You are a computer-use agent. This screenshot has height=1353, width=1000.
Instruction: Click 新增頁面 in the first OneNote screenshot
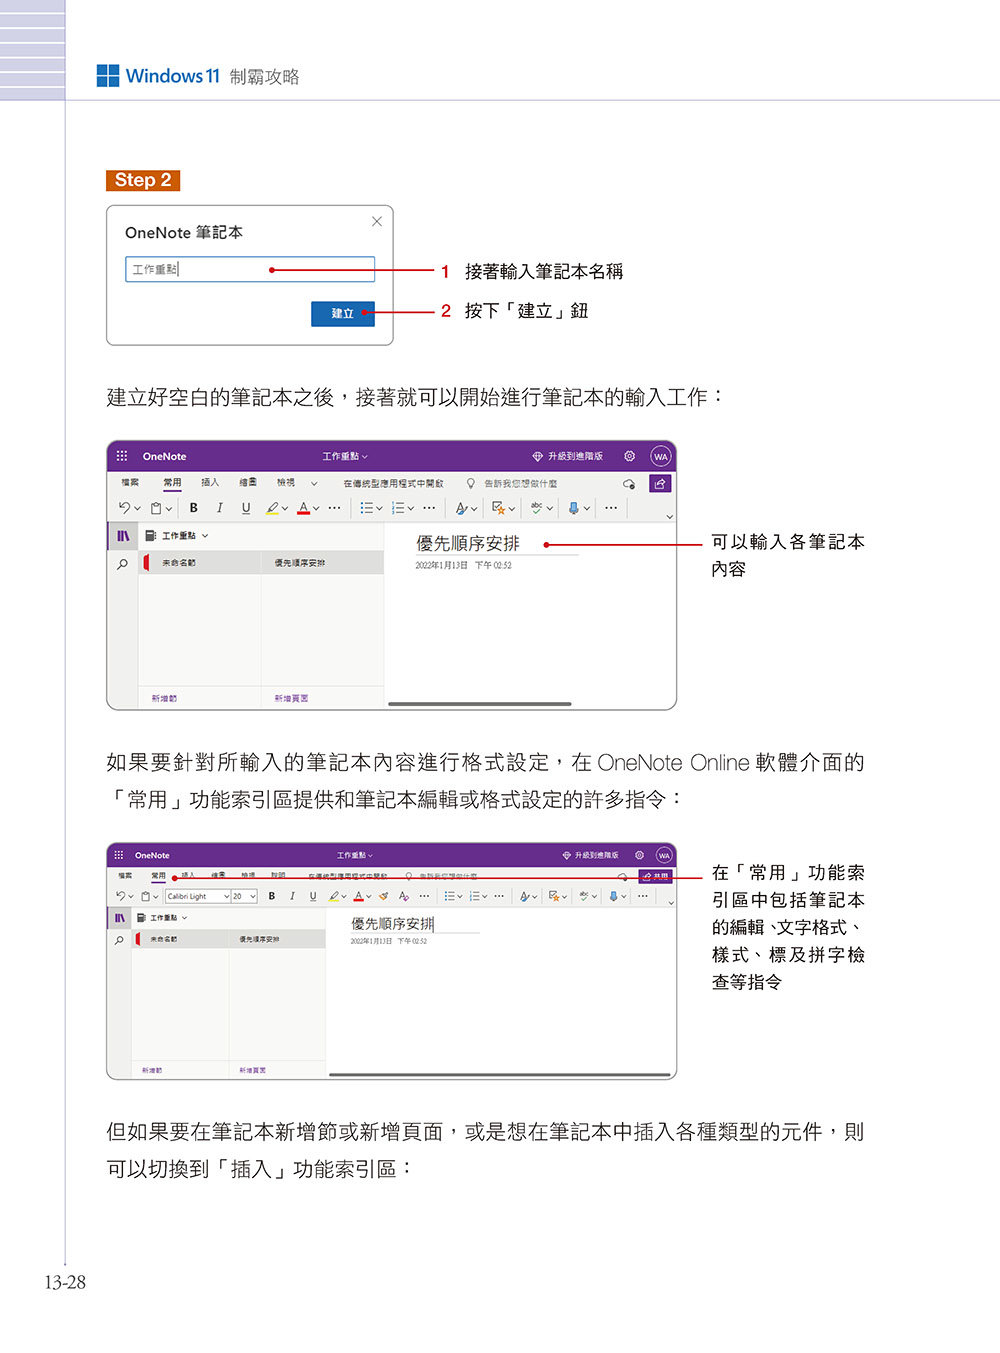[291, 698]
